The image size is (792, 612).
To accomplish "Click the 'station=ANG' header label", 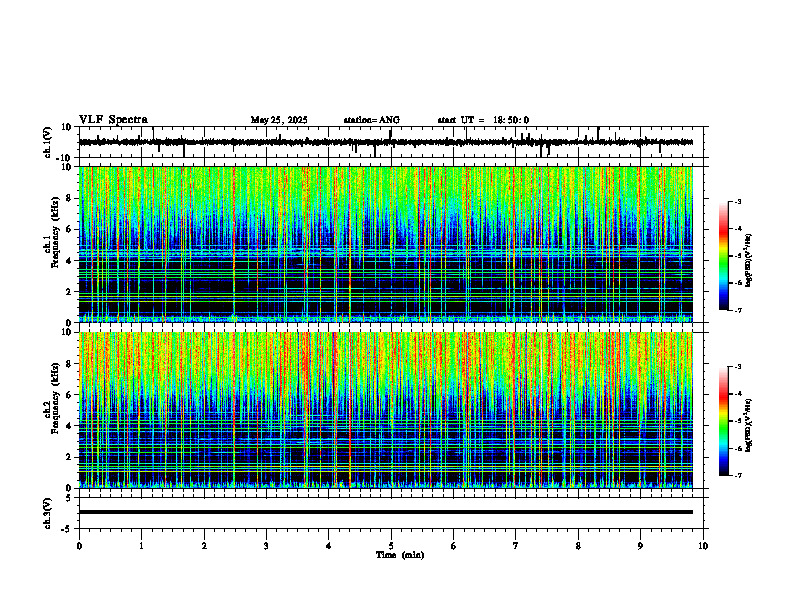I will pyautogui.click(x=372, y=120).
